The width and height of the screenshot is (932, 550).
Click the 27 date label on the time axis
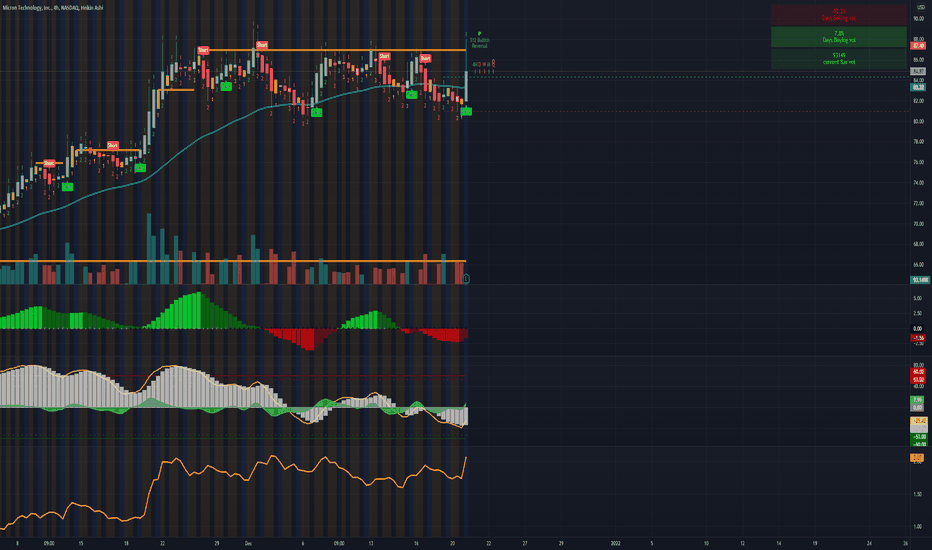pyautogui.click(x=525, y=543)
